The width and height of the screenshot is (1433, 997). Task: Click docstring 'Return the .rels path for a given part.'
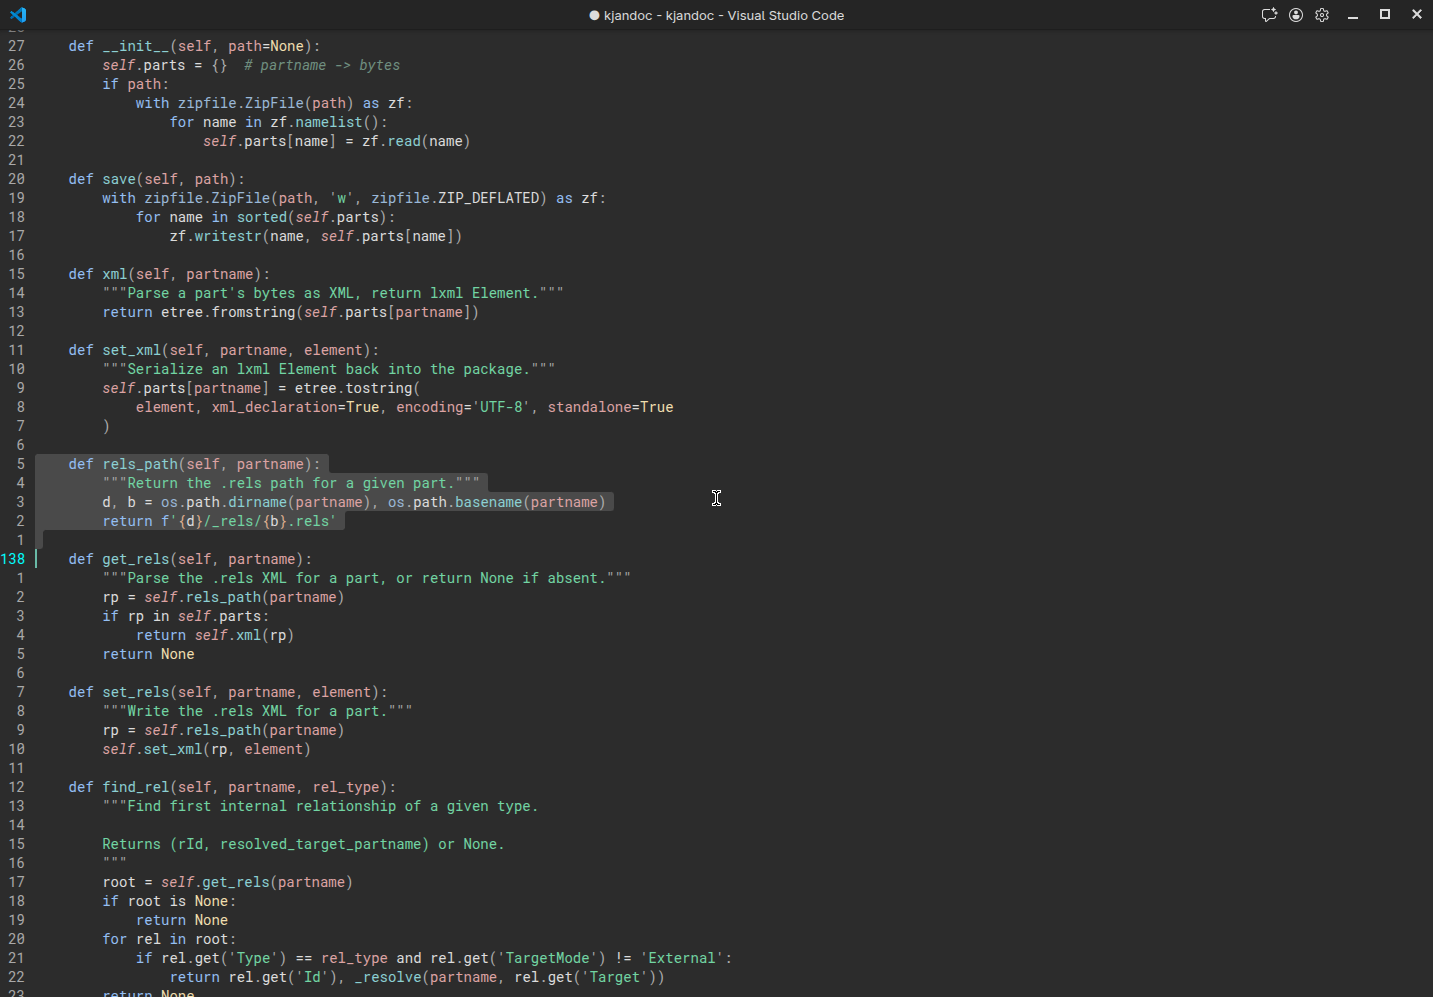point(291,483)
